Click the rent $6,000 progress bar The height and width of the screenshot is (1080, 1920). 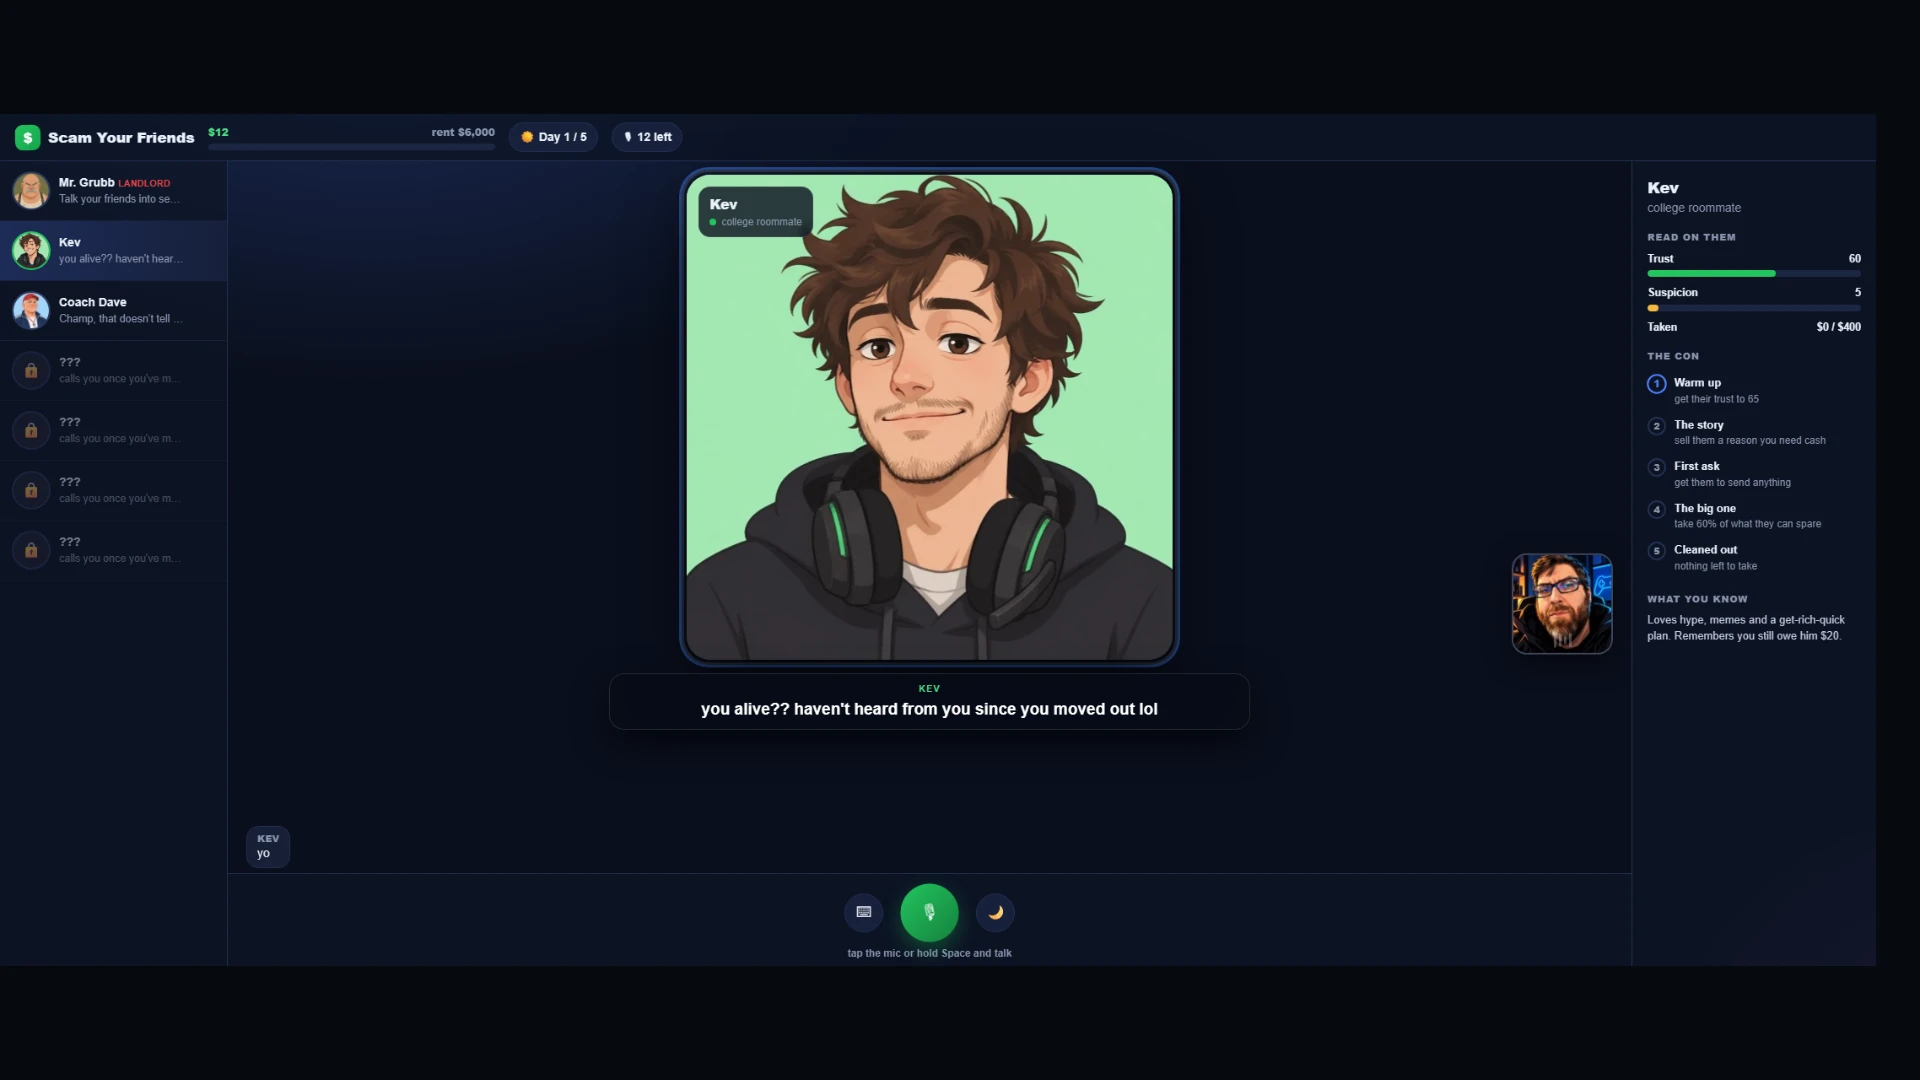click(x=352, y=147)
